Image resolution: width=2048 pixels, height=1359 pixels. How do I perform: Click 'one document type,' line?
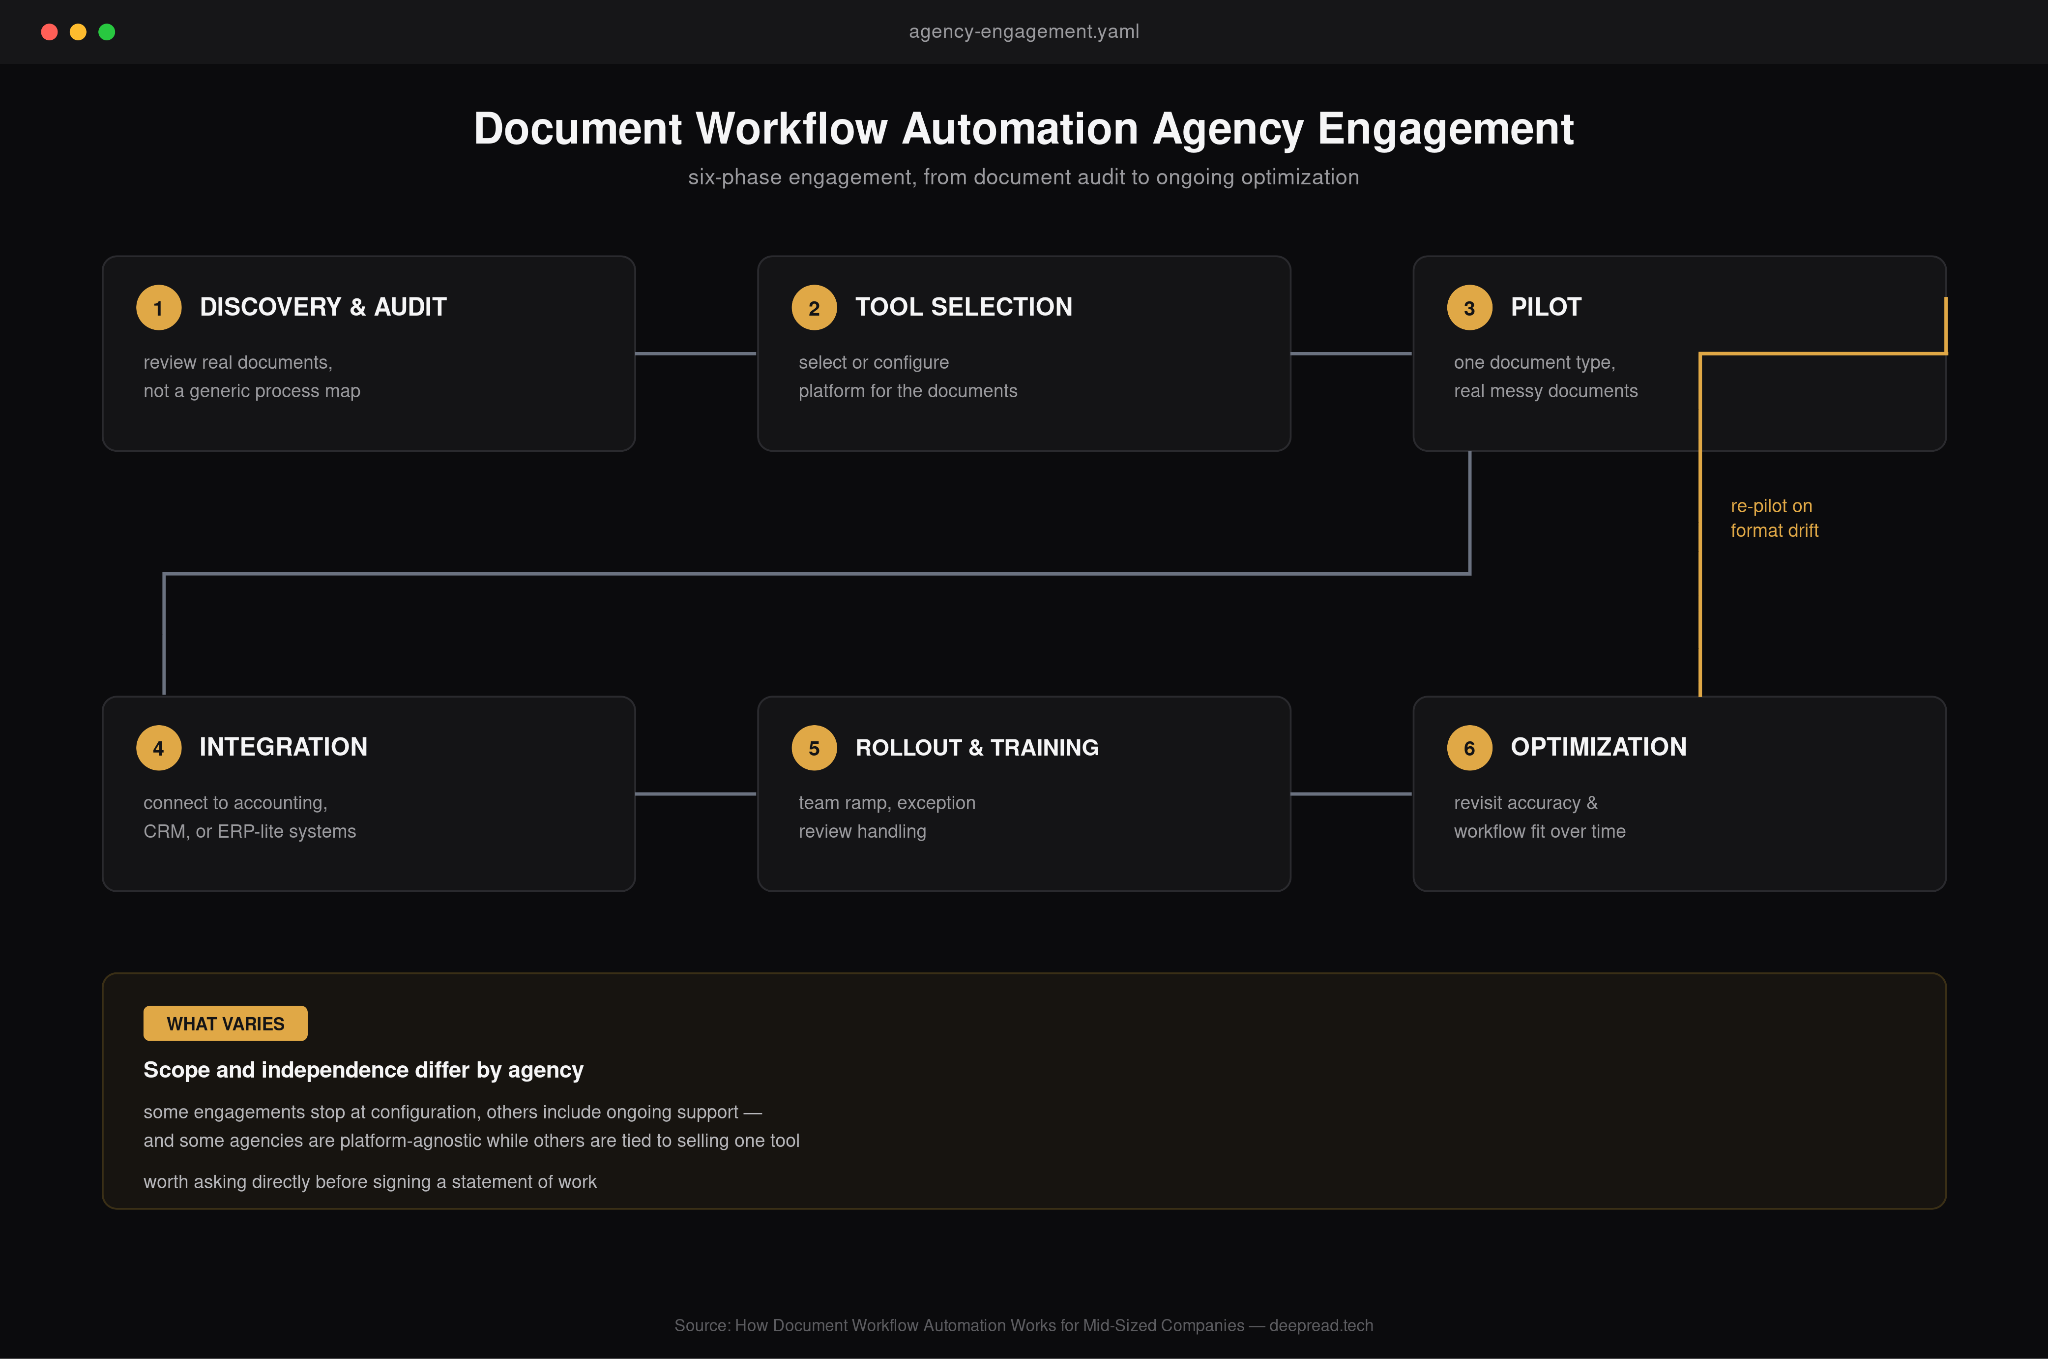(x=1535, y=362)
